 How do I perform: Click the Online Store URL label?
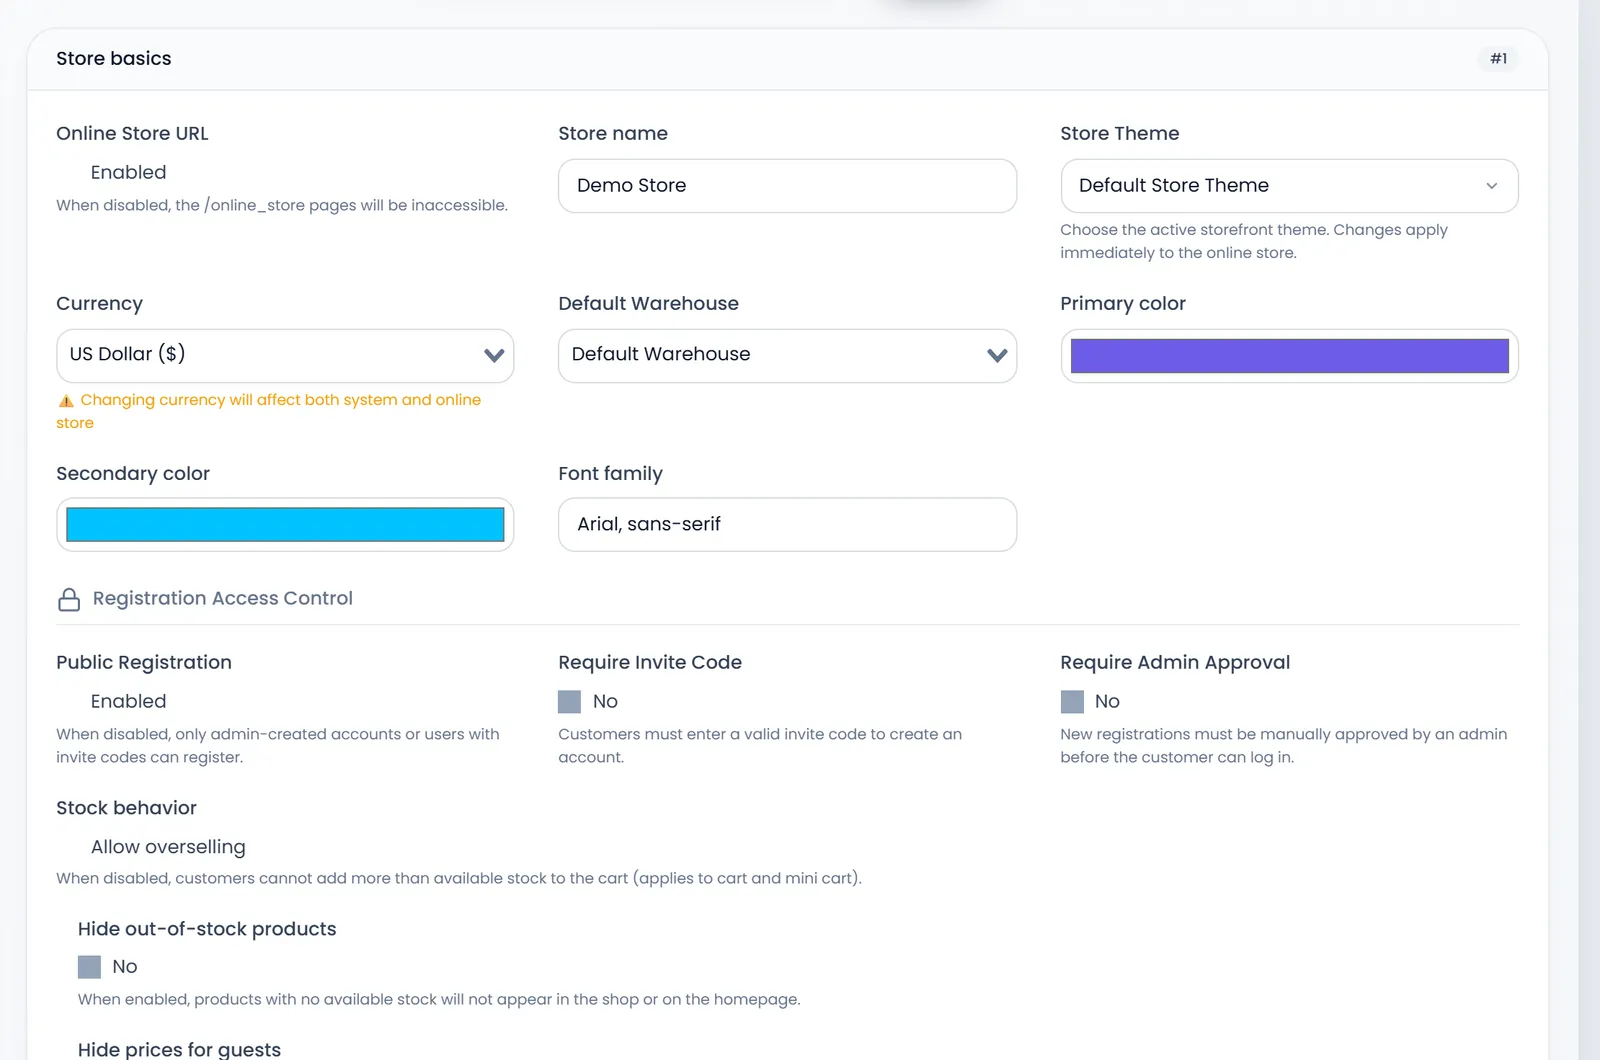[x=132, y=134]
